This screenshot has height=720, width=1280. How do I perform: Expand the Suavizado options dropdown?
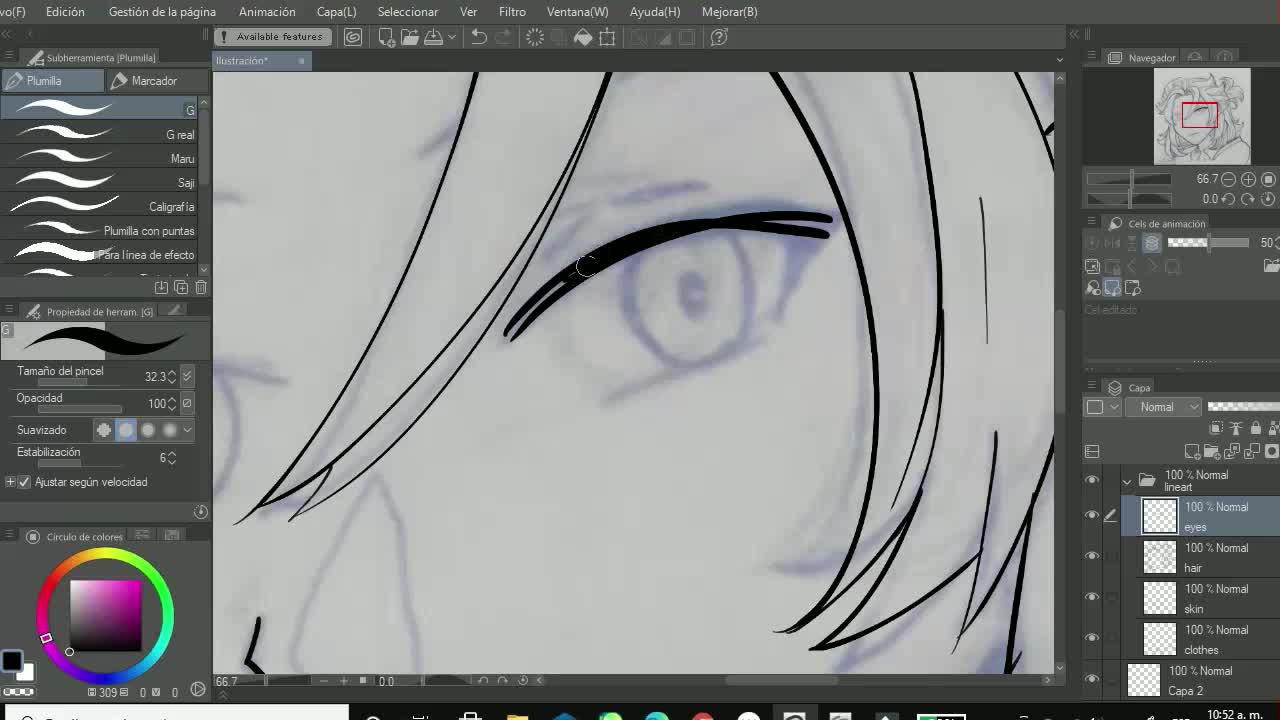(187, 430)
